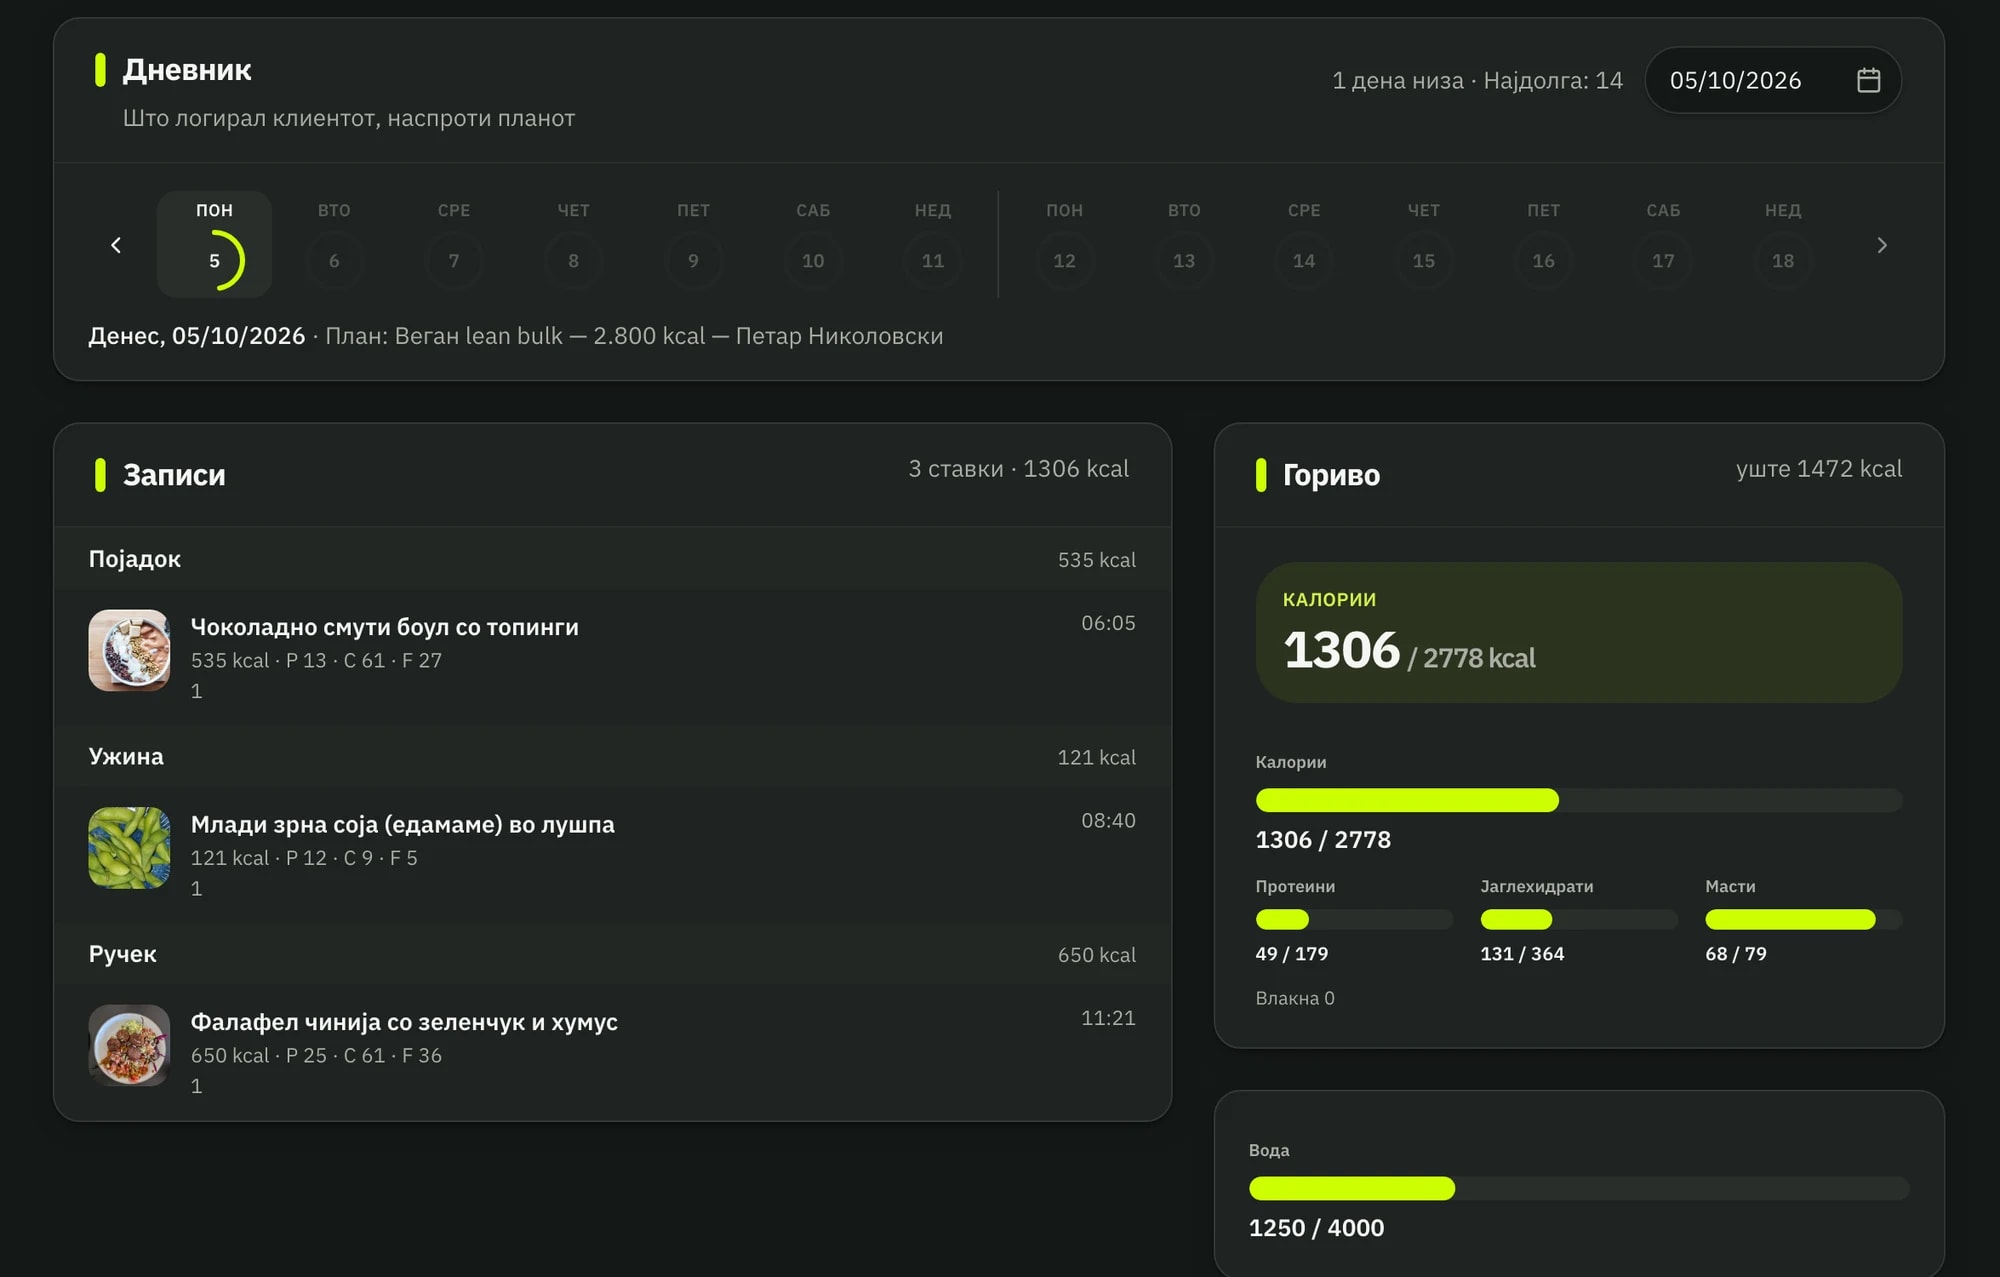
Task: Select Sunday 18 in day strip
Action: 1783,244
